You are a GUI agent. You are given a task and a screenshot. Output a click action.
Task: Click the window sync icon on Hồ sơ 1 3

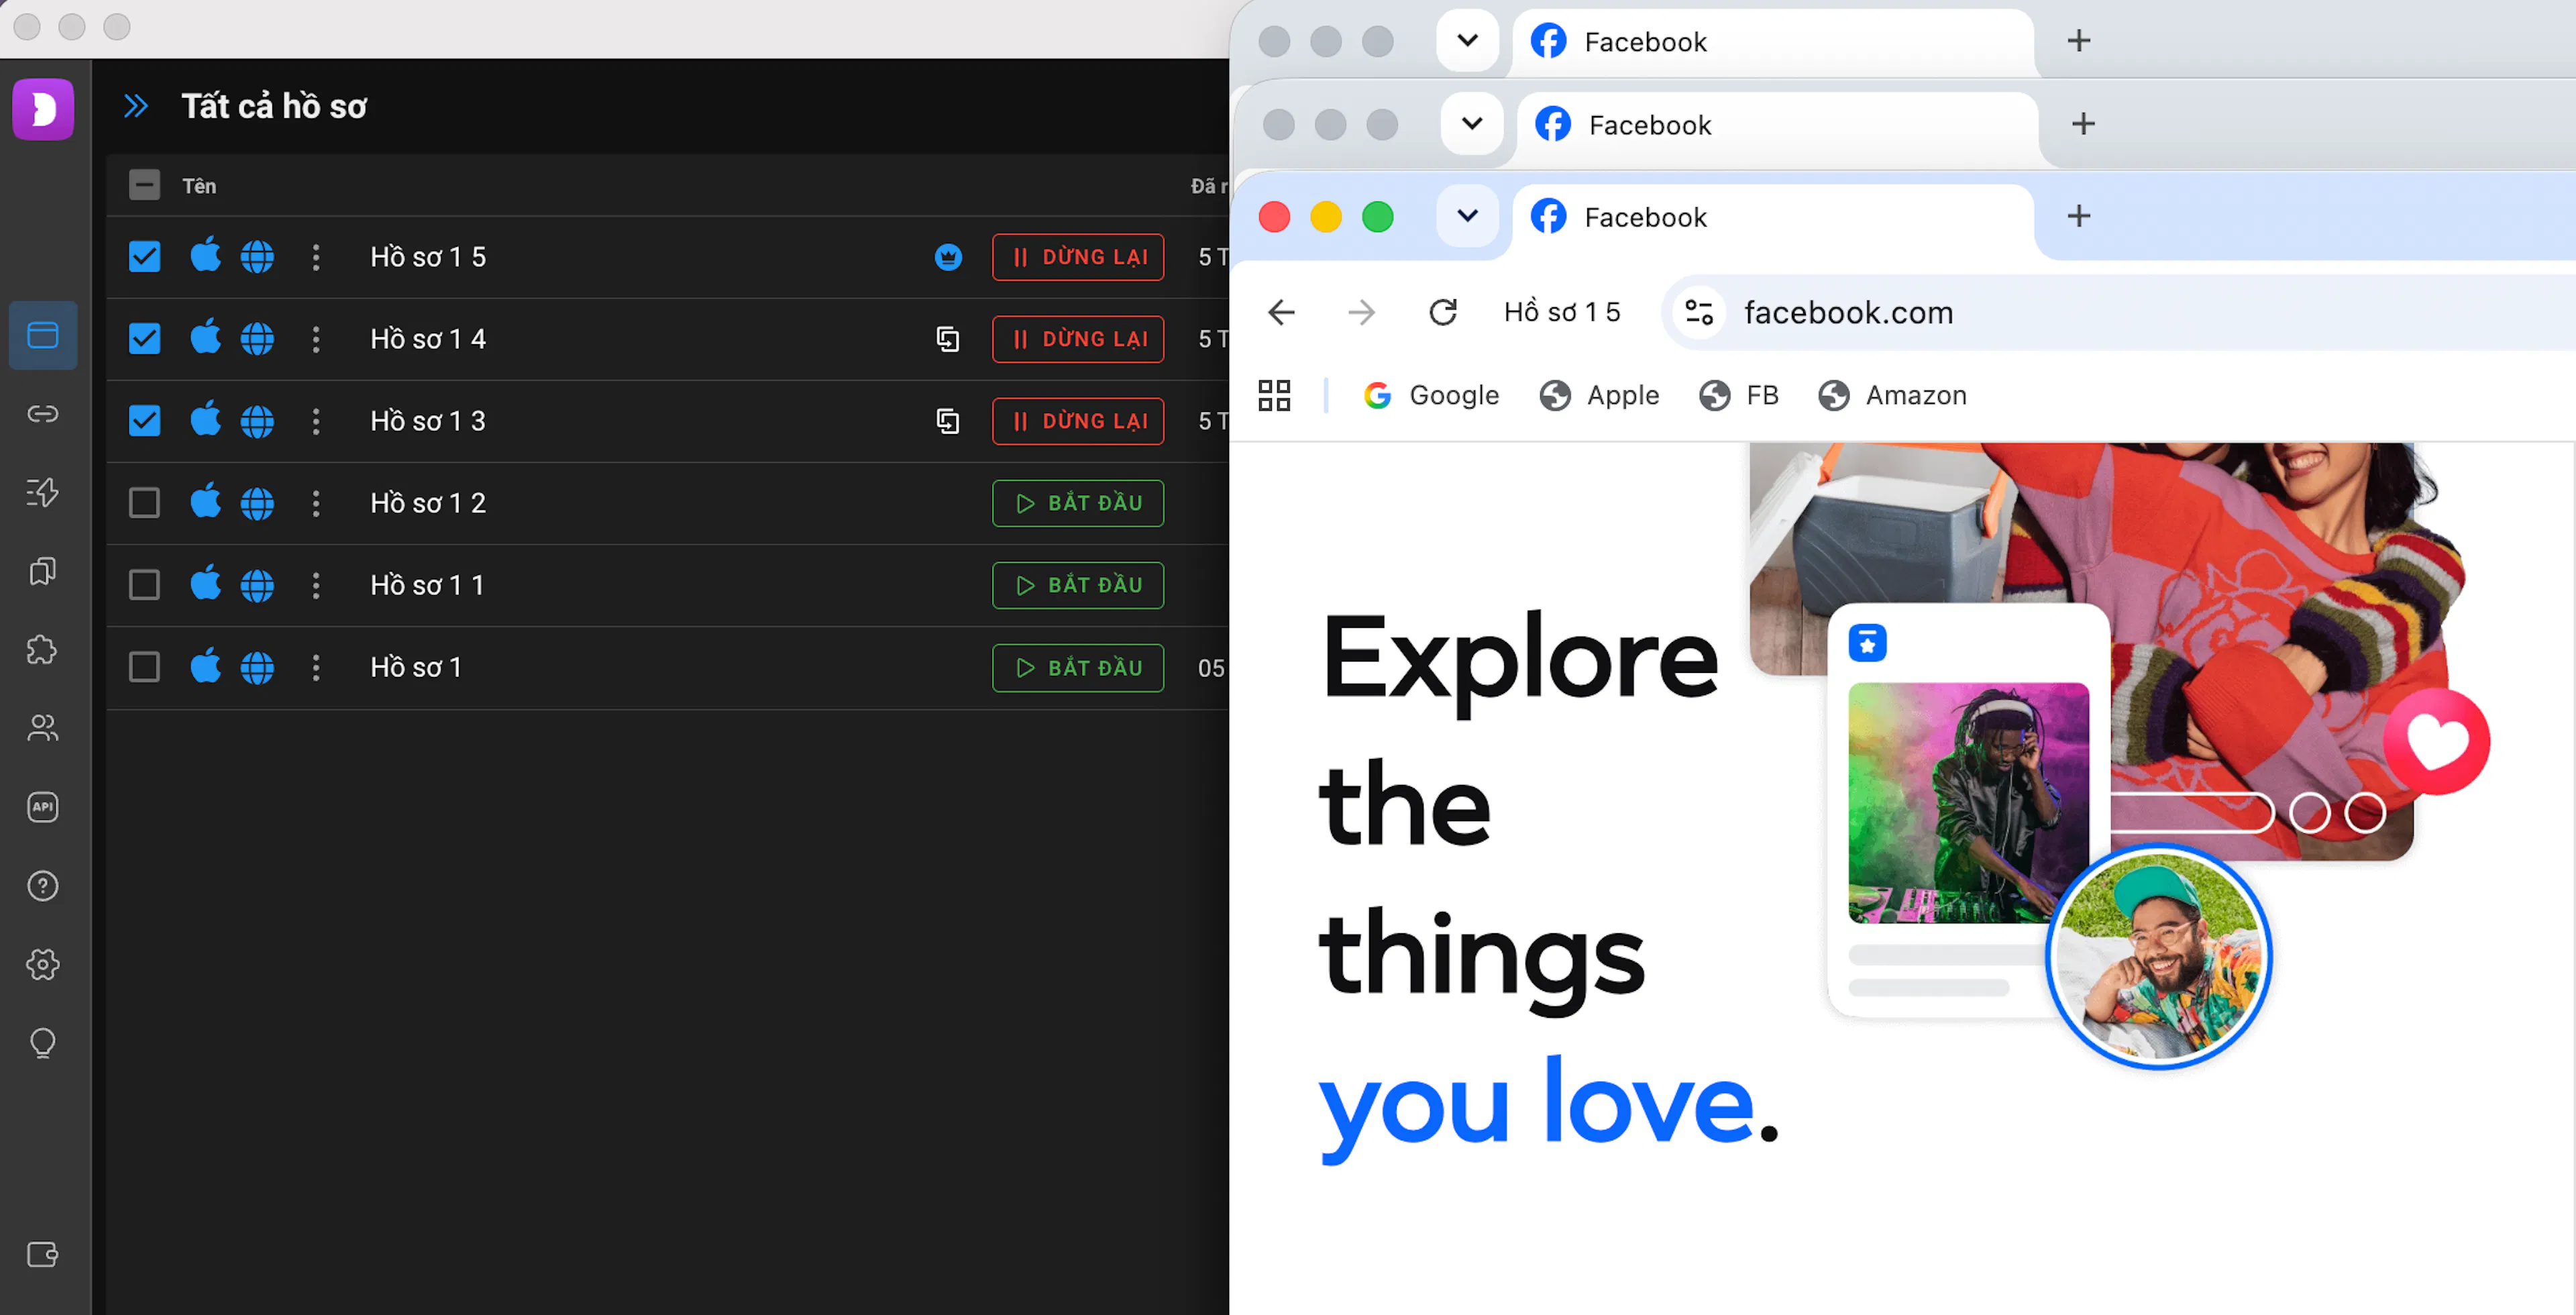pos(948,421)
